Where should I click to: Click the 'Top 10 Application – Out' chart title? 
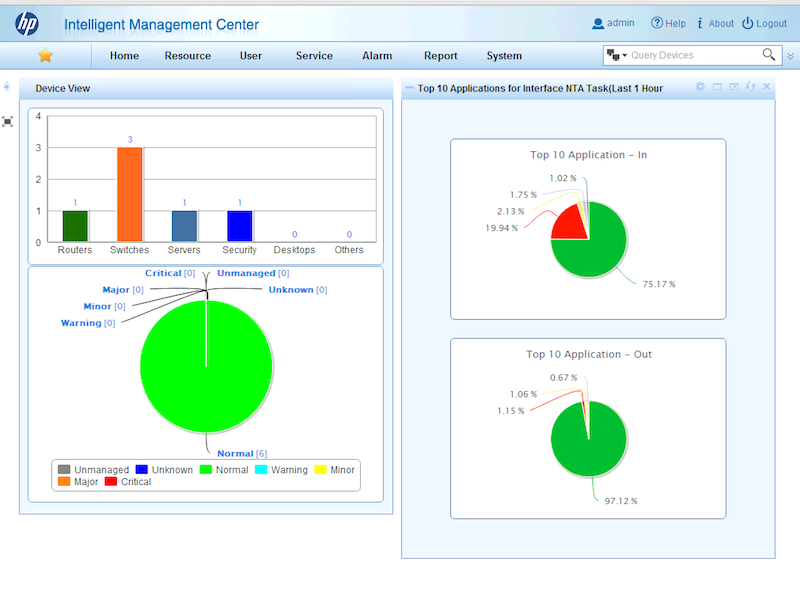[589, 354]
